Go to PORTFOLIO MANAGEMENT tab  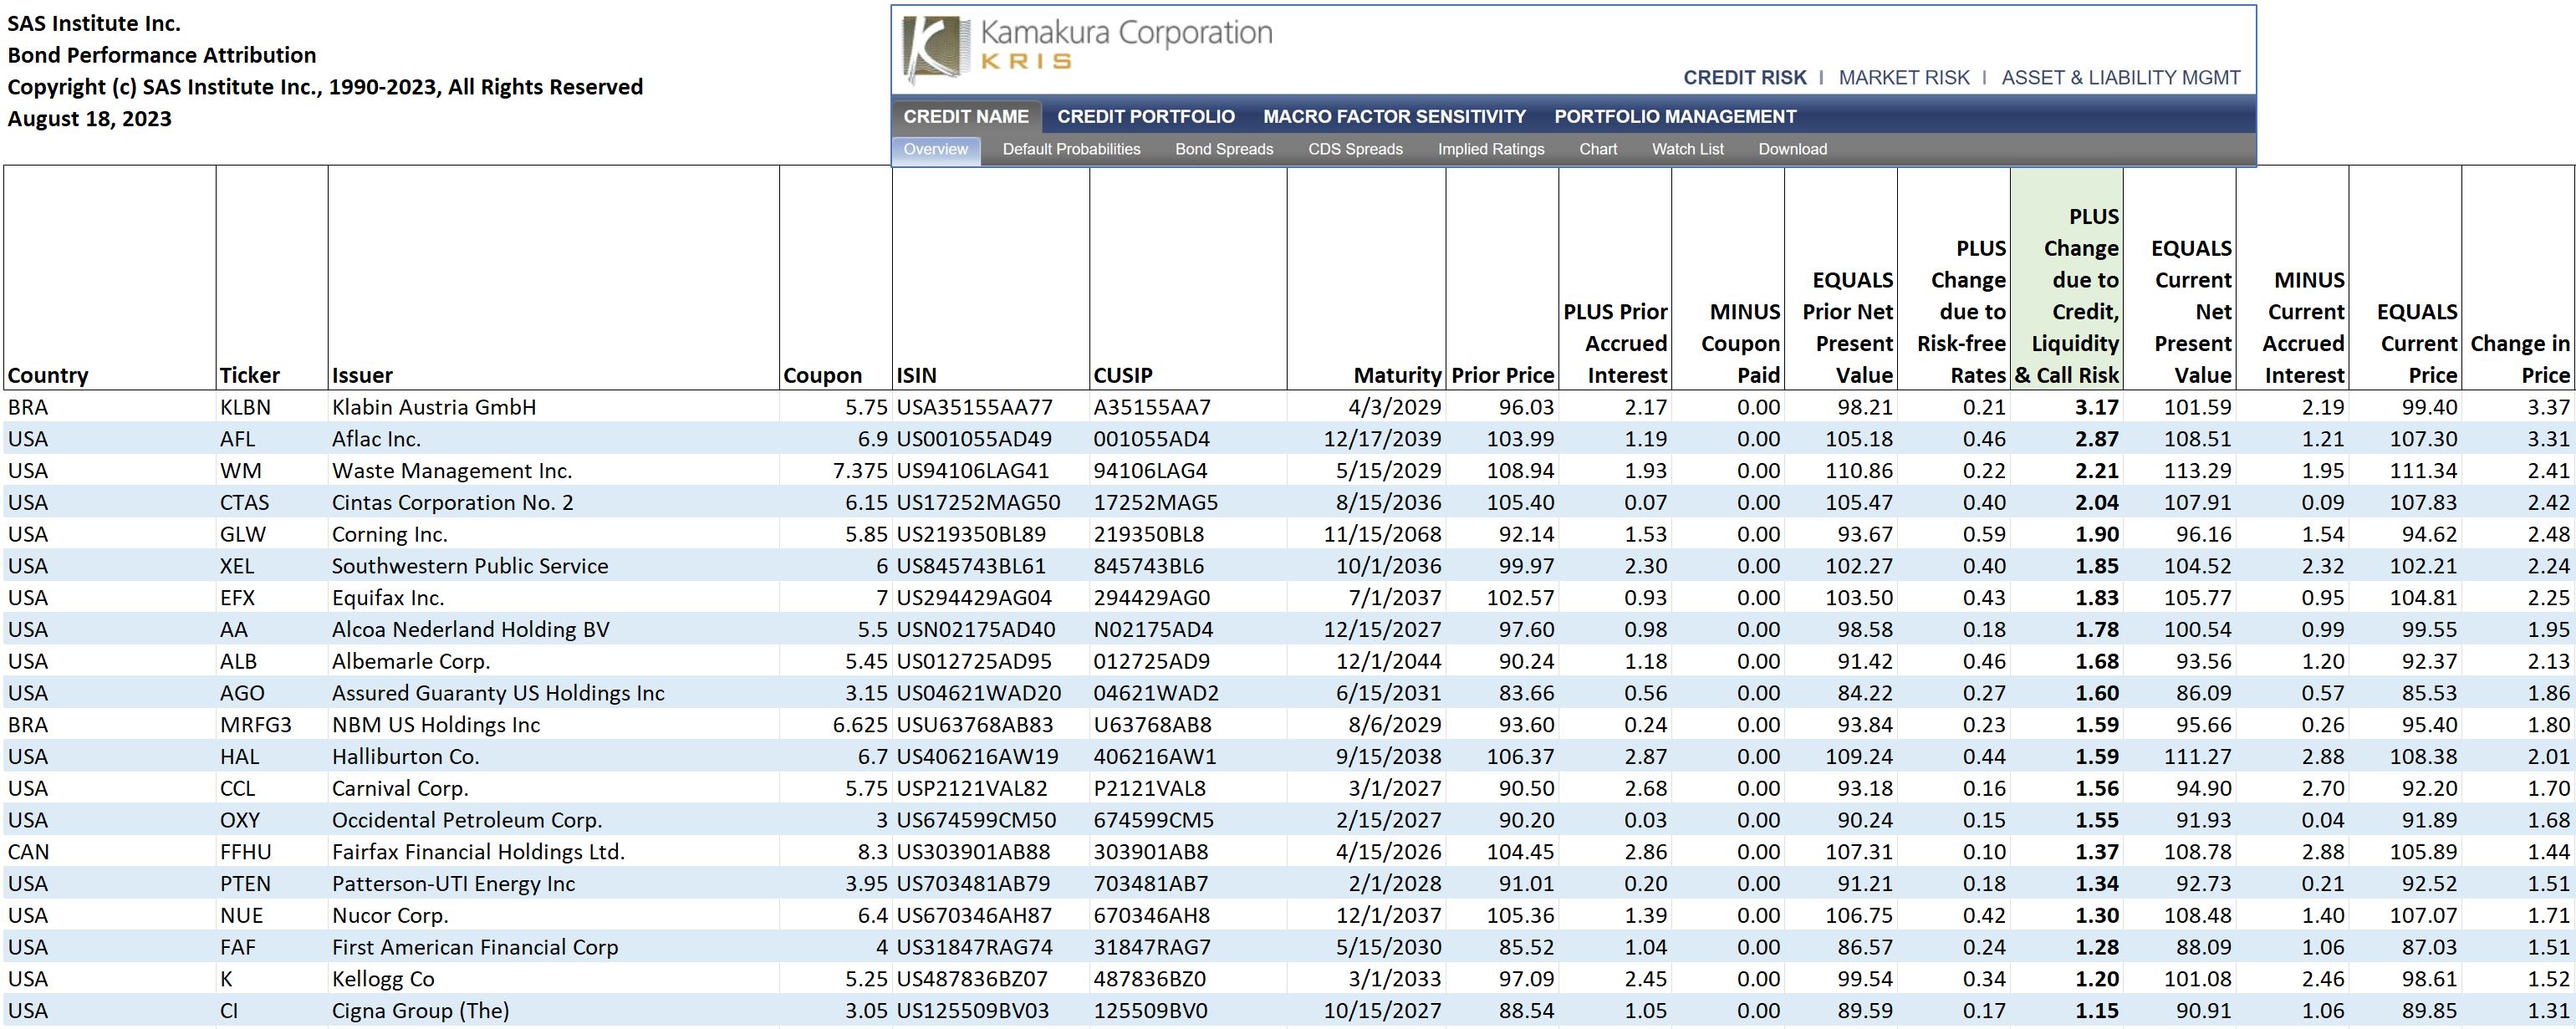(1675, 116)
